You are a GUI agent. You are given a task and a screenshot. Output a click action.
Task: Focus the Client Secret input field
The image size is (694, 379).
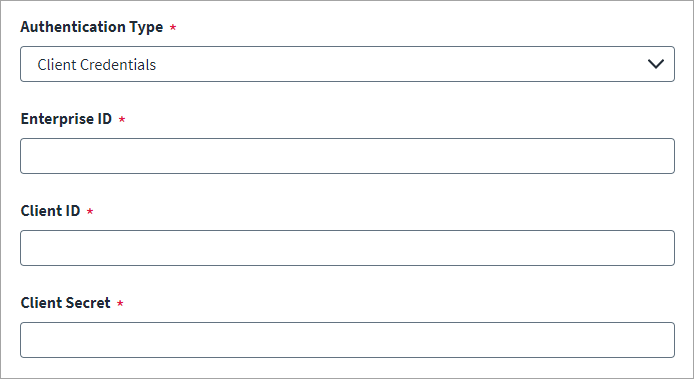pos(347,340)
